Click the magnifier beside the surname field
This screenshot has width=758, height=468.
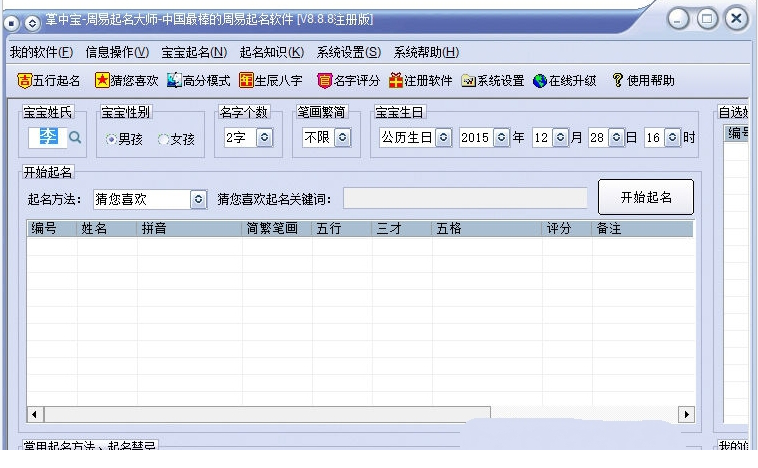pos(75,137)
